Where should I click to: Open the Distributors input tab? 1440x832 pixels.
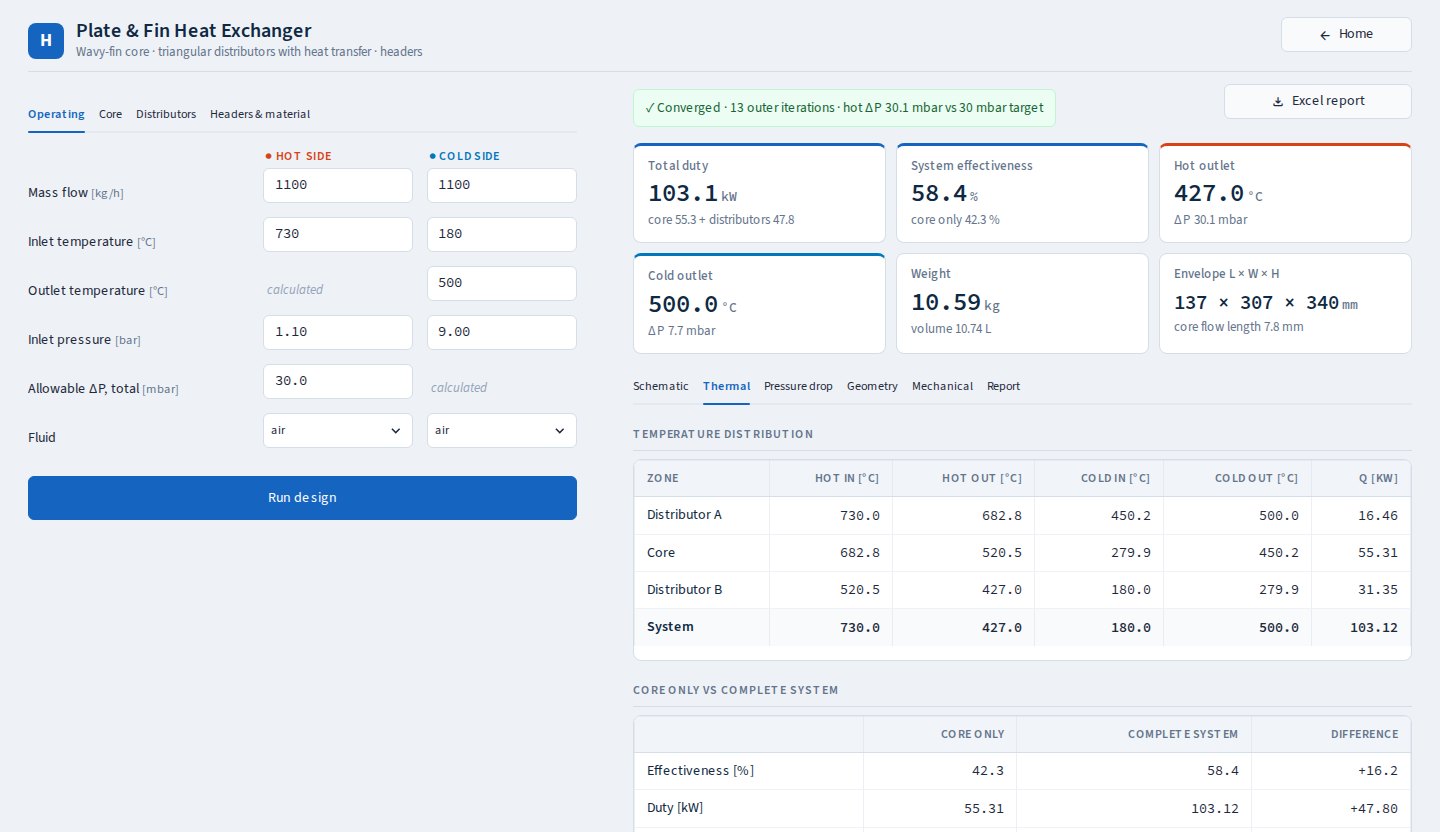[x=166, y=114]
